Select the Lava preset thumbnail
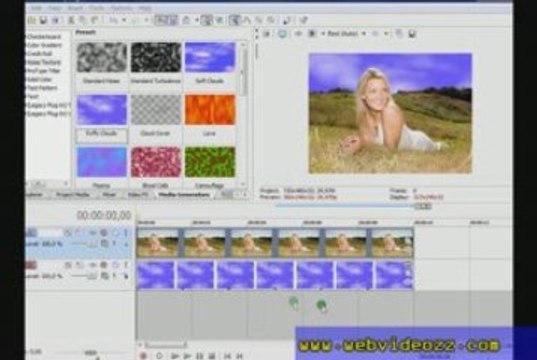 point(210,110)
